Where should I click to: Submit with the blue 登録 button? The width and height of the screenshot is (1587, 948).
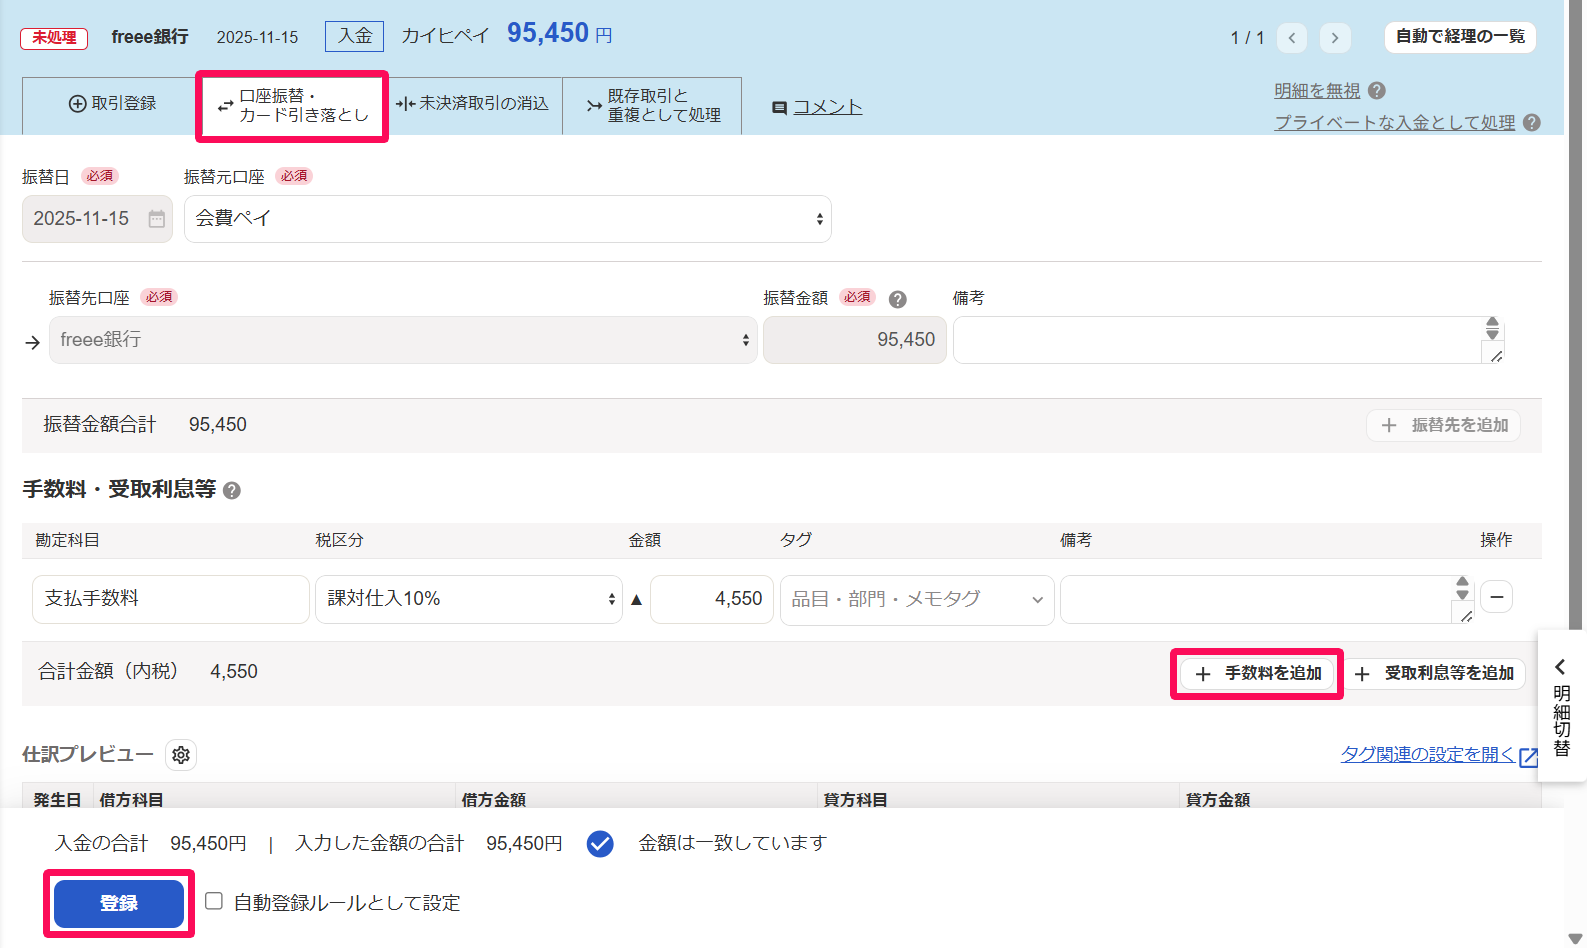coord(119,904)
